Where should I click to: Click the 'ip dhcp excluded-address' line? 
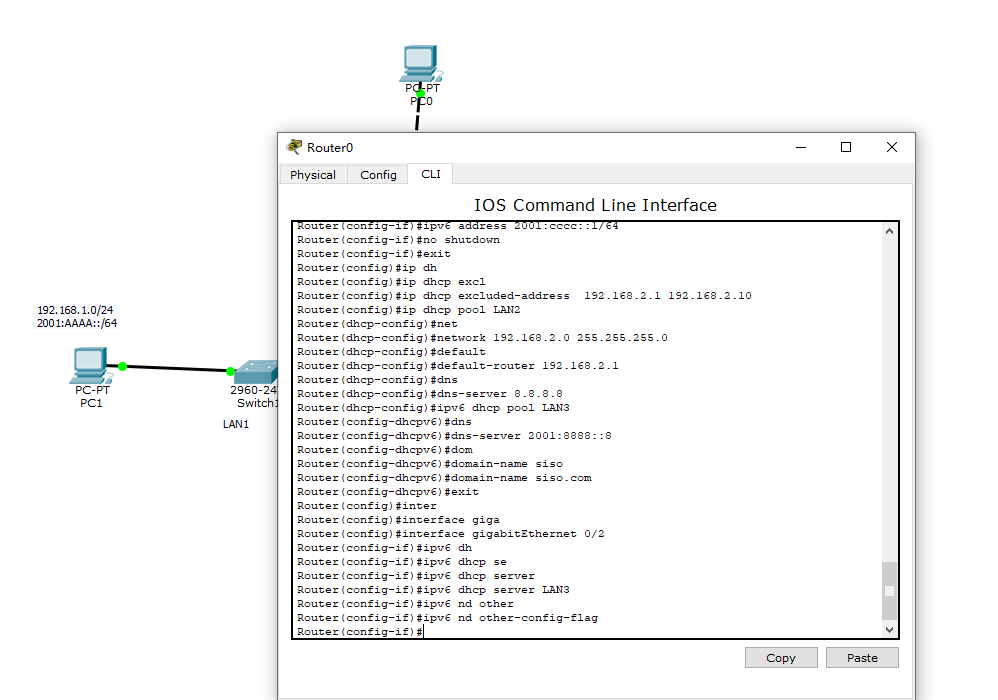tap(524, 295)
